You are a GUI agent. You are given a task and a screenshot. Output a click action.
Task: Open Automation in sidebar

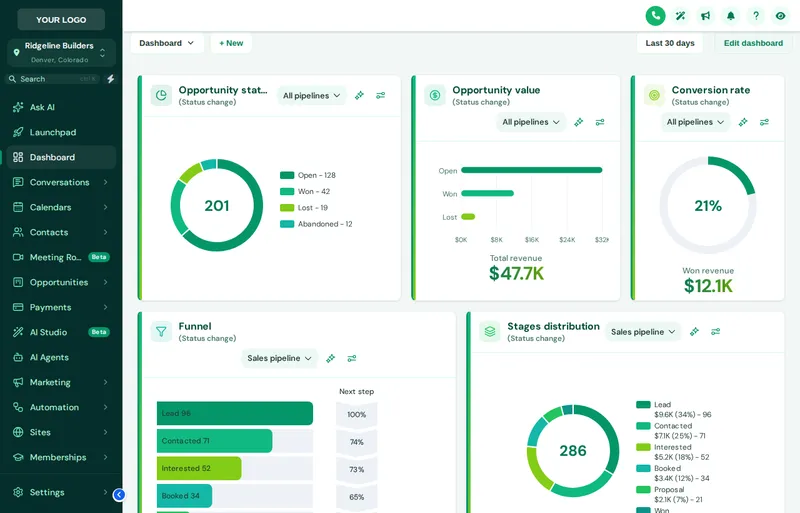tap(61, 407)
